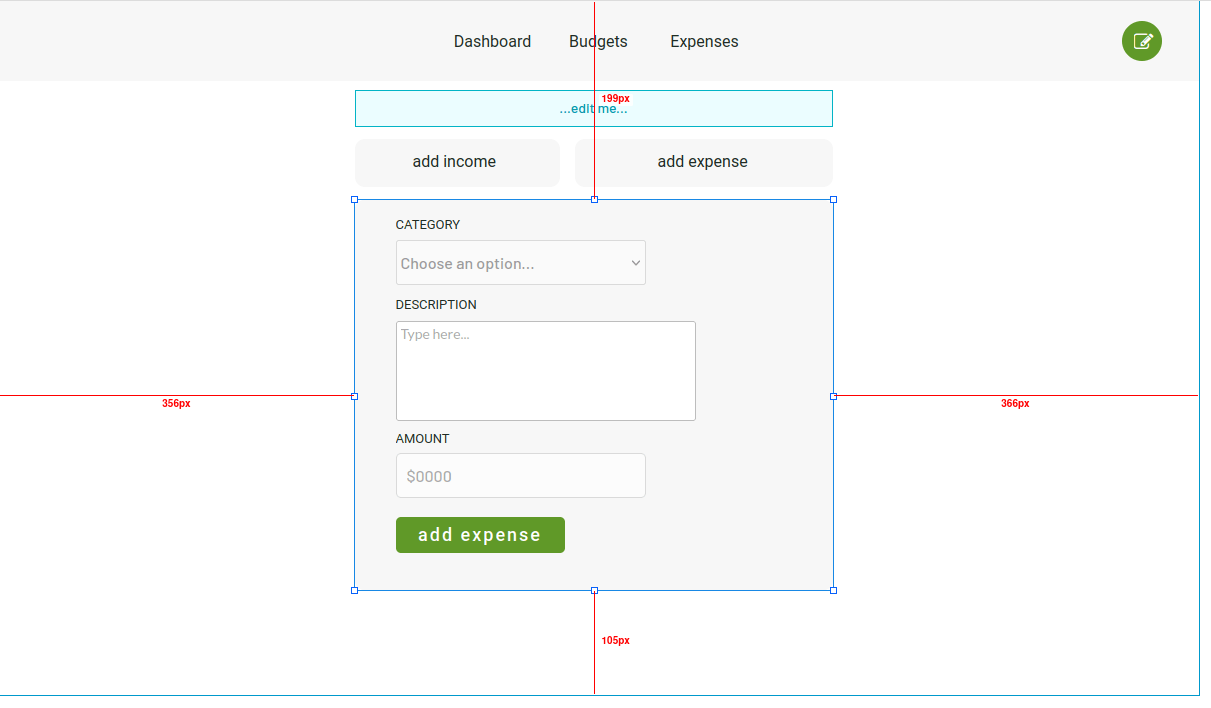Click the Amount input showing $0000
This screenshot has width=1211, height=708.
(520, 475)
